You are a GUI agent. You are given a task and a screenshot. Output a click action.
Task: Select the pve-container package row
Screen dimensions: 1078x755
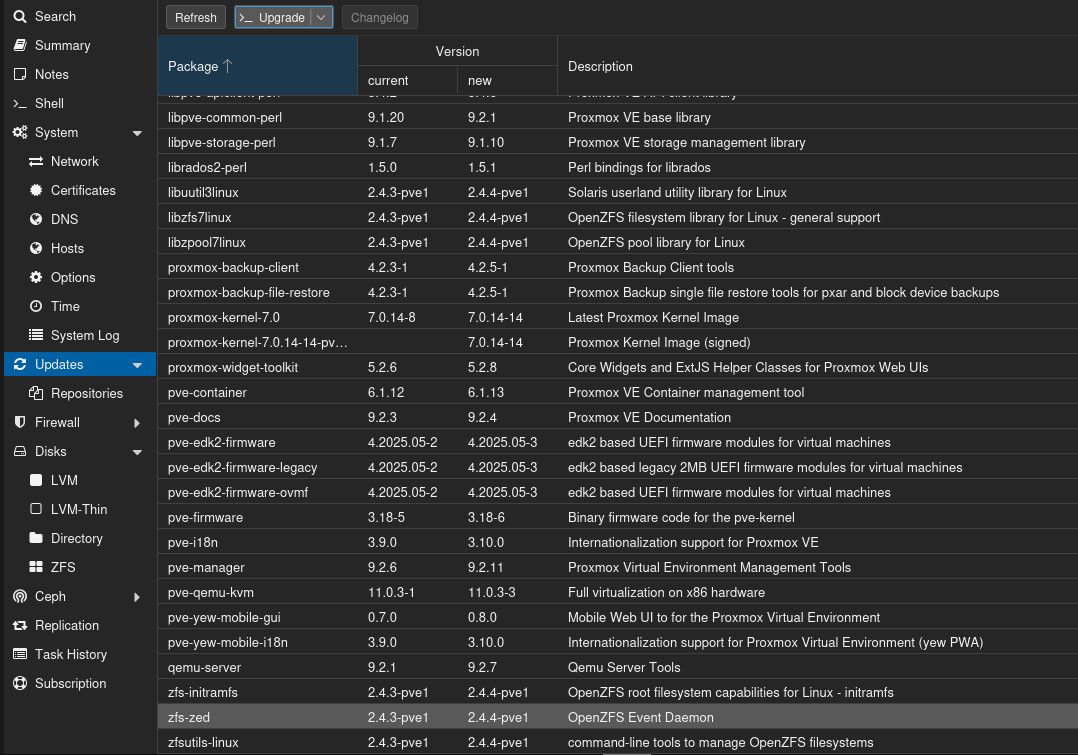click(x=617, y=392)
